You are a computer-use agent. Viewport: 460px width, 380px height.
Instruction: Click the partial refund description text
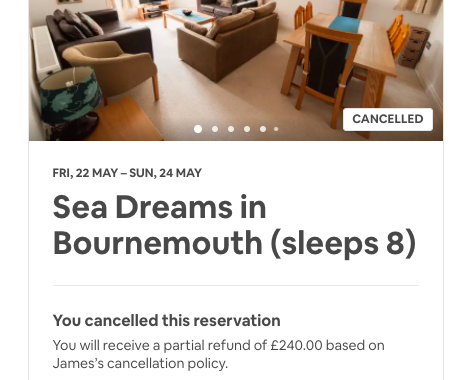point(219,354)
